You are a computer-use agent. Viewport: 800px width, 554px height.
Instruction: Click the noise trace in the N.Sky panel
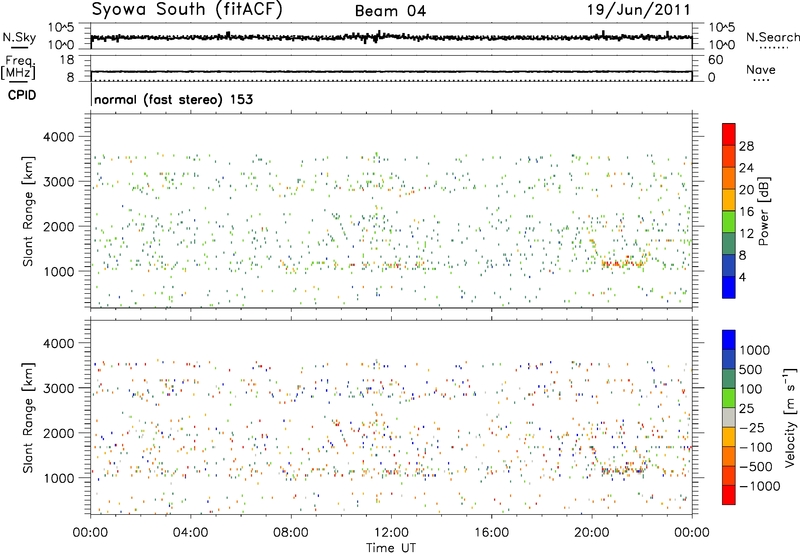tap(391, 37)
